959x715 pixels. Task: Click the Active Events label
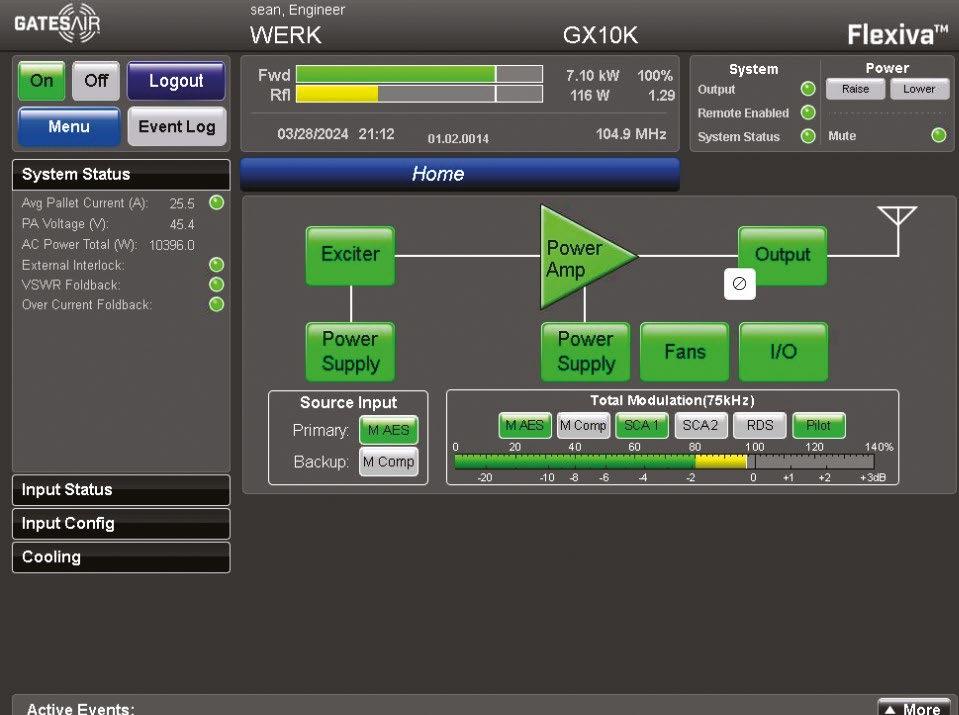[80, 709]
